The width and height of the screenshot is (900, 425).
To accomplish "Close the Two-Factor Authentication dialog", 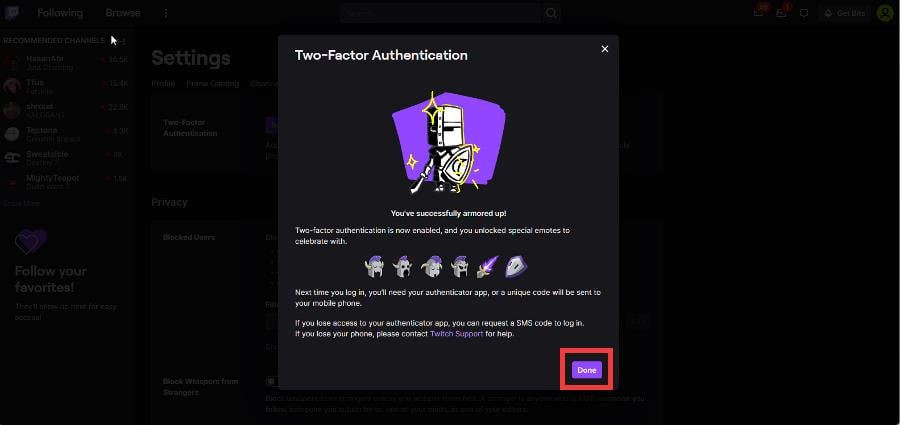I will coord(604,49).
